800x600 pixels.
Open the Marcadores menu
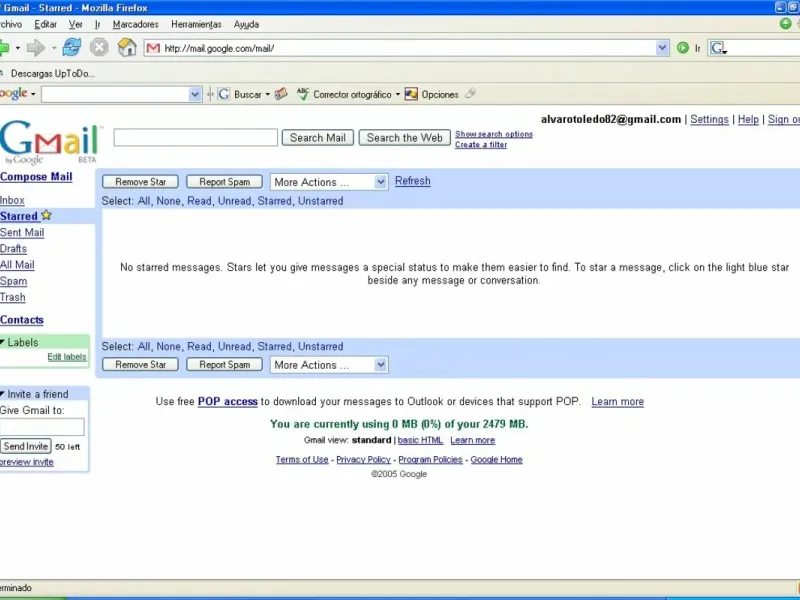click(x=136, y=24)
